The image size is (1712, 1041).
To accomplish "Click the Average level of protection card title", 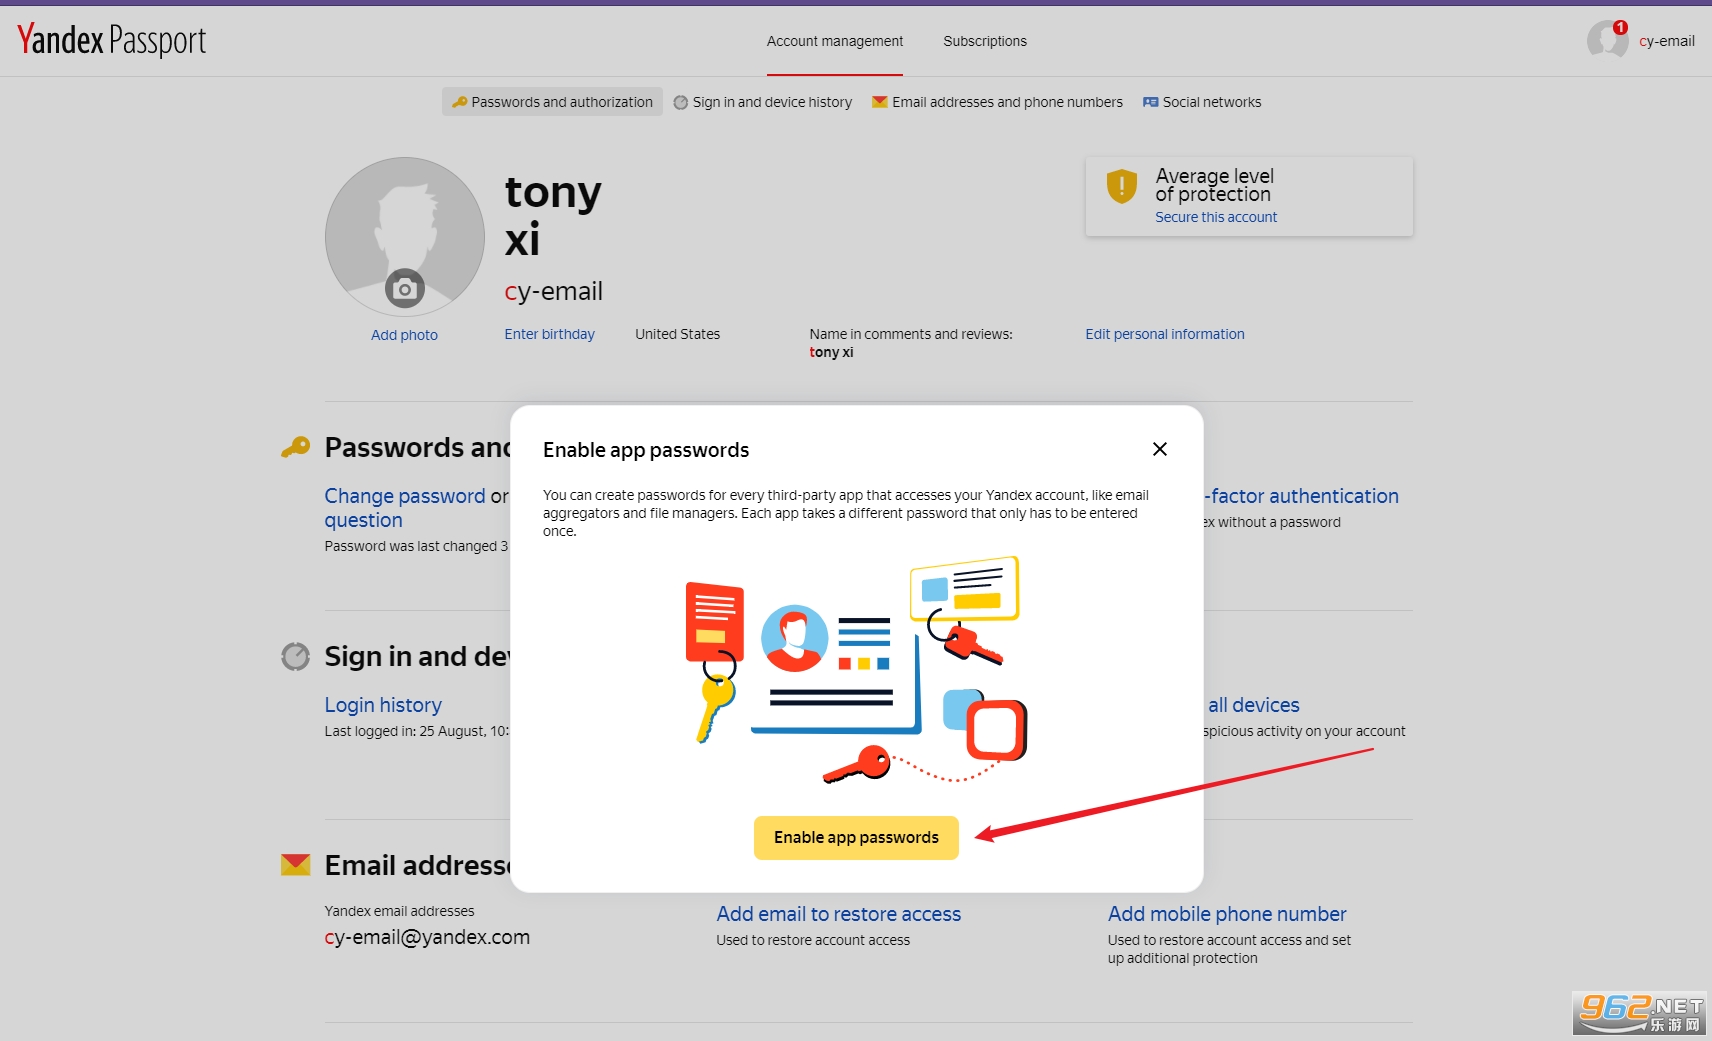I will 1214,185.
